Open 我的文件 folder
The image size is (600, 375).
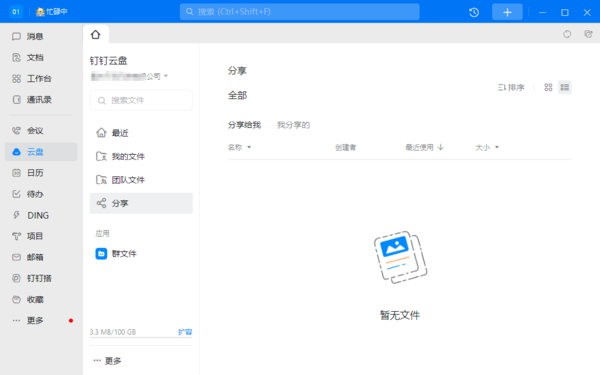[x=141, y=157]
